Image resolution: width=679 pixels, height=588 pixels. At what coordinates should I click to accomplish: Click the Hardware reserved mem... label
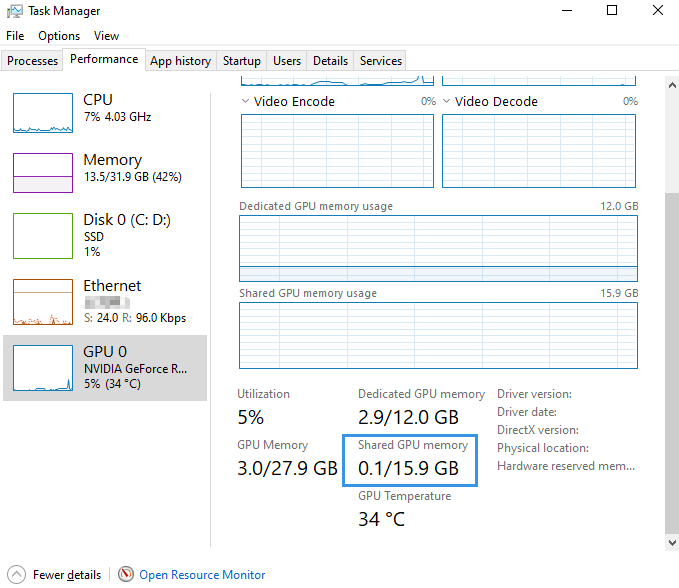pyautogui.click(x=566, y=466)
